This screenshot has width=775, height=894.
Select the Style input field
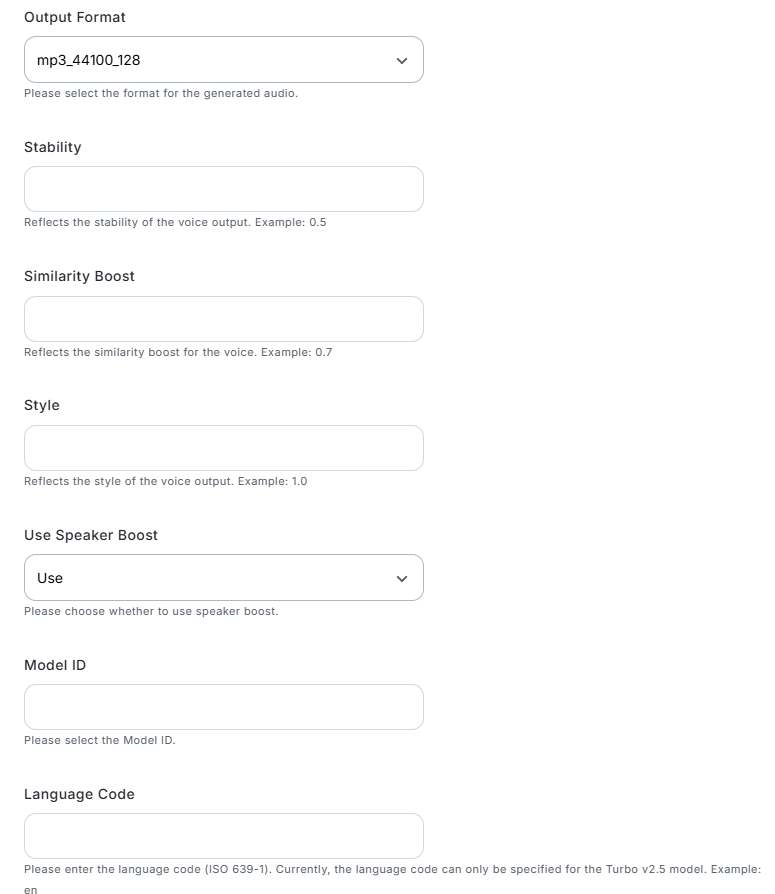point(224,448)
